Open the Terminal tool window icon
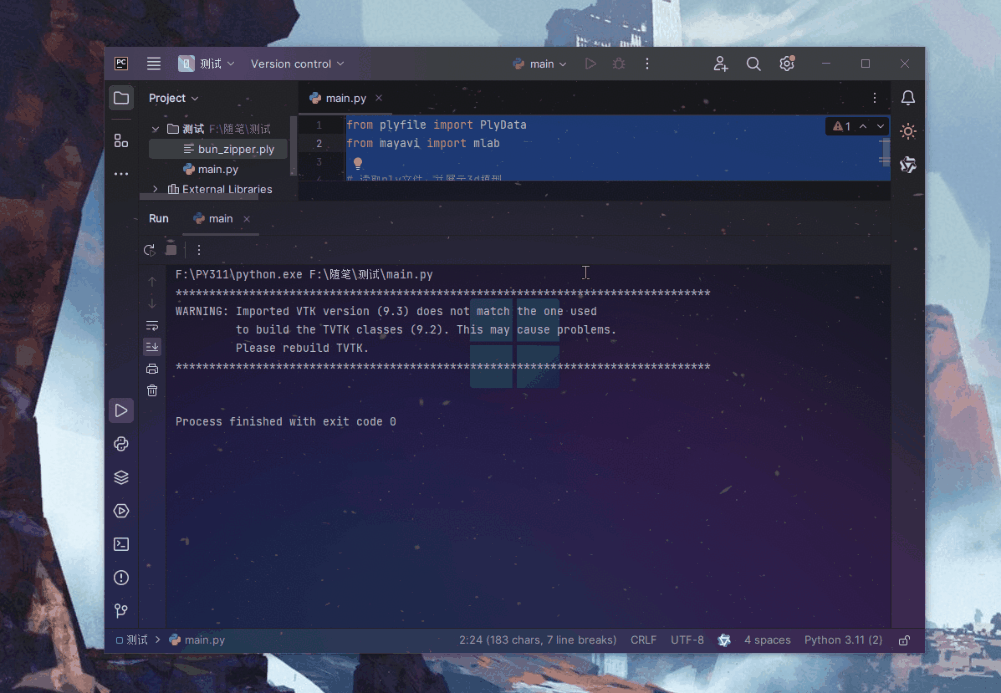 tap(120, 543)
